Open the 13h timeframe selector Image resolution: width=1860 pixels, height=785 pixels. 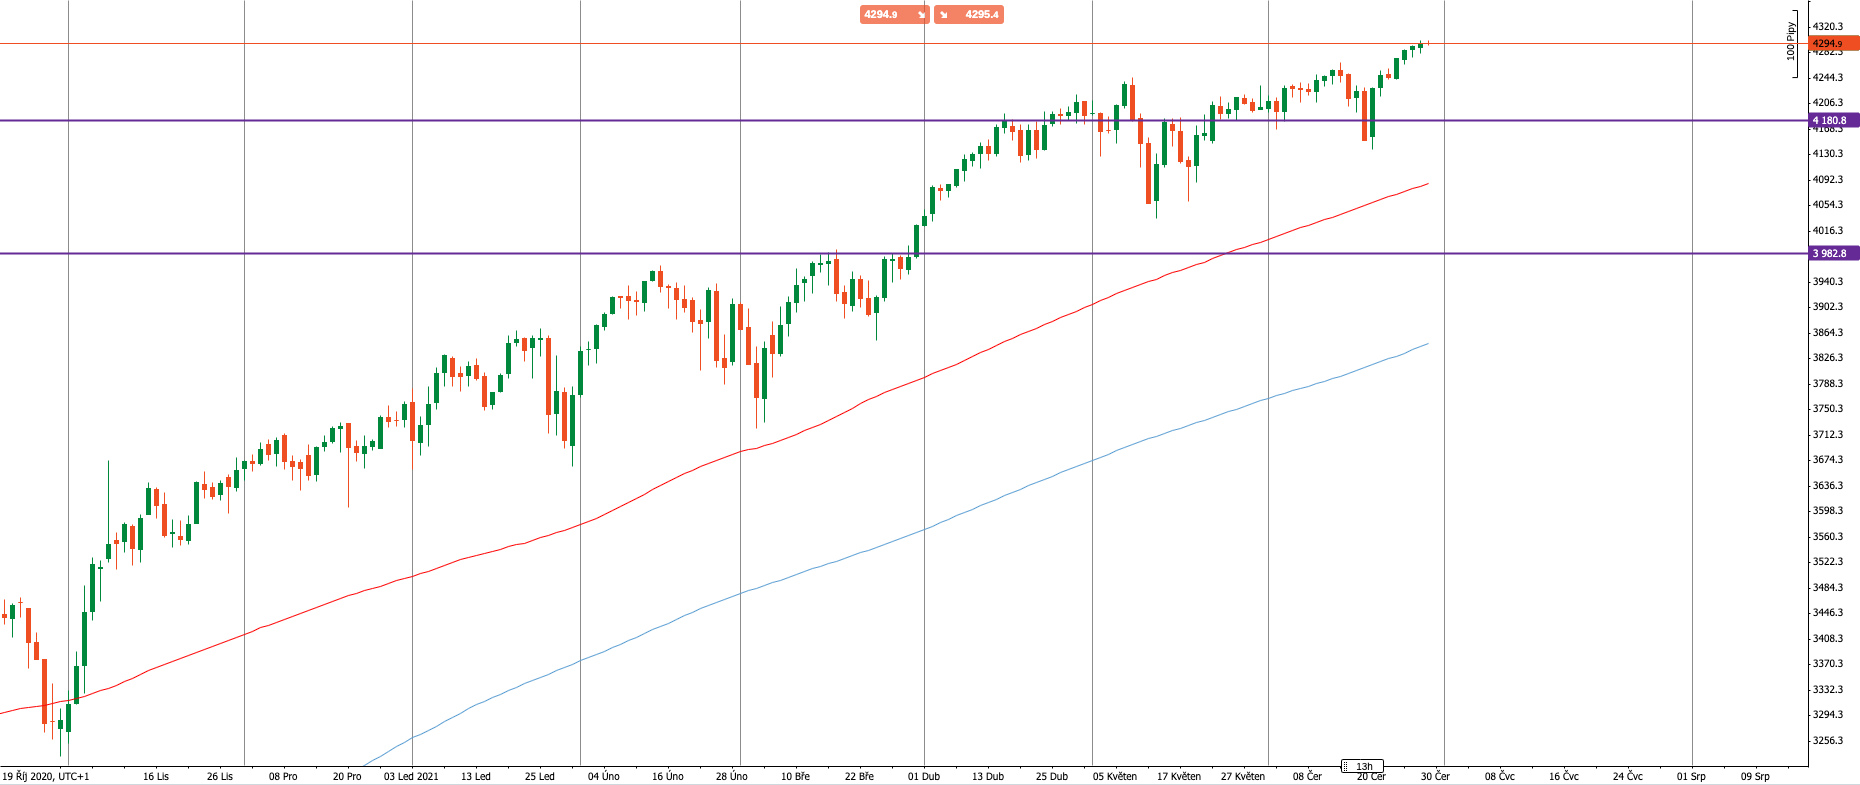point(1366,766)
